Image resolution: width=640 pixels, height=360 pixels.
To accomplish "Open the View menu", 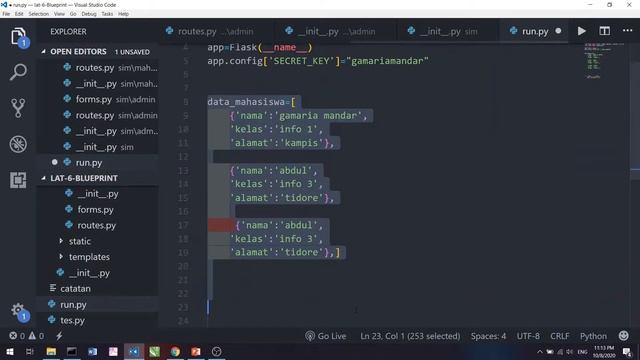I will click(59, 14).
